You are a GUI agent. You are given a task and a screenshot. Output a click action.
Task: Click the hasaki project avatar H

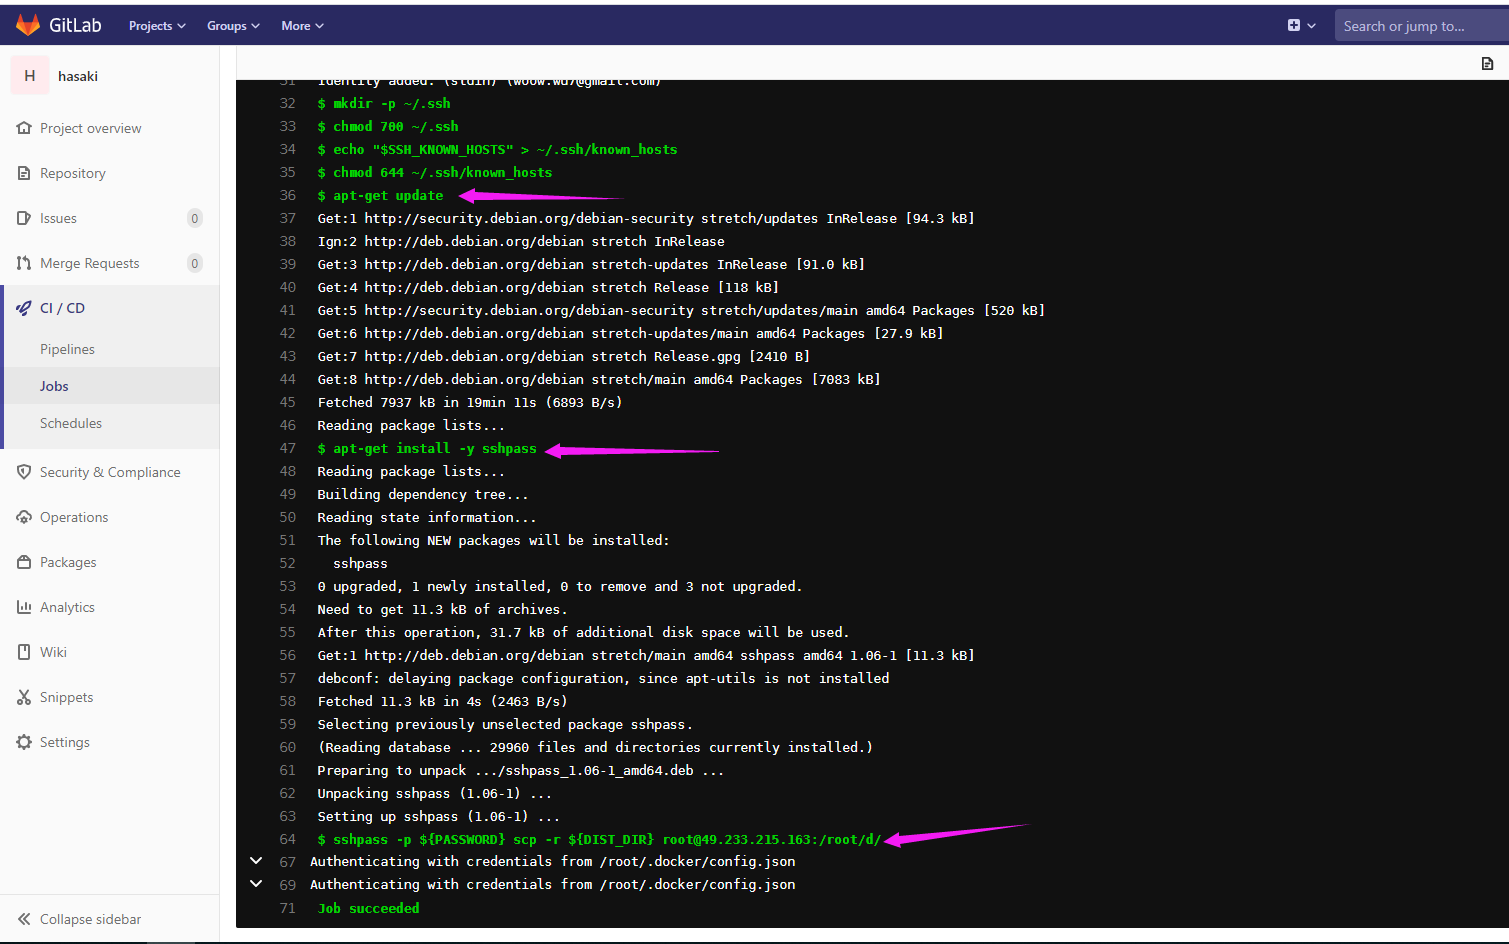[x=30, y=76]
